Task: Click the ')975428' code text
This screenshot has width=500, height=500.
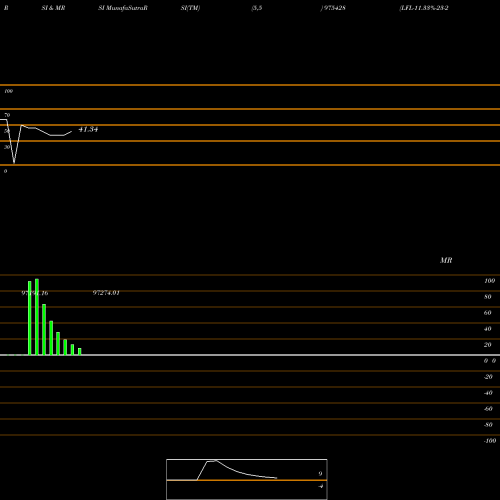Action: pos(333,8)
